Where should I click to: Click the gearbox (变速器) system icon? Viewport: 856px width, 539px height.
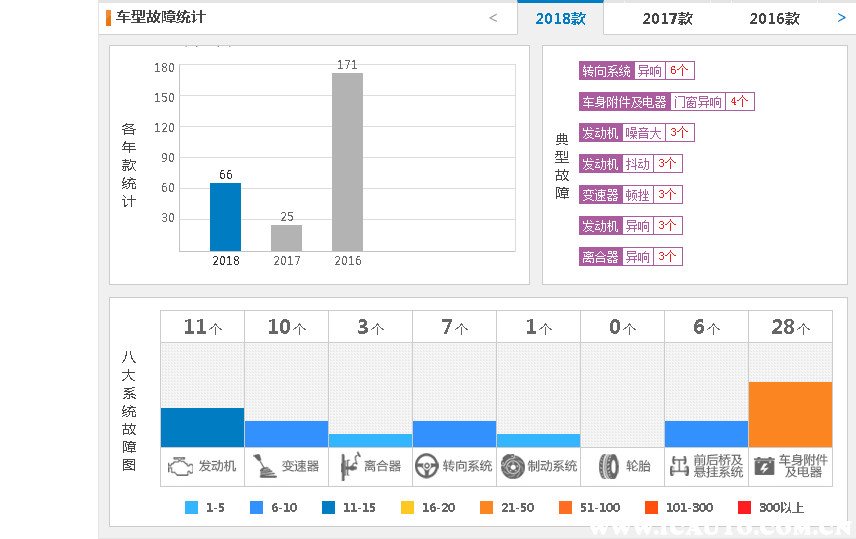263,466
